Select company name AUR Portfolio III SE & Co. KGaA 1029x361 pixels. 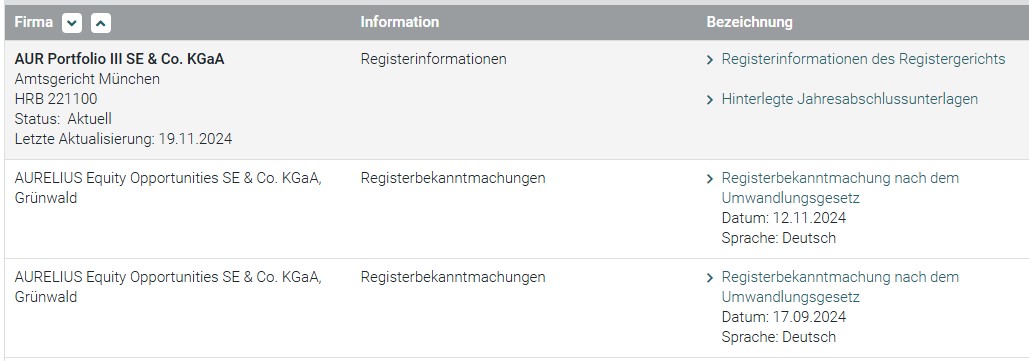tap(119, 59)
